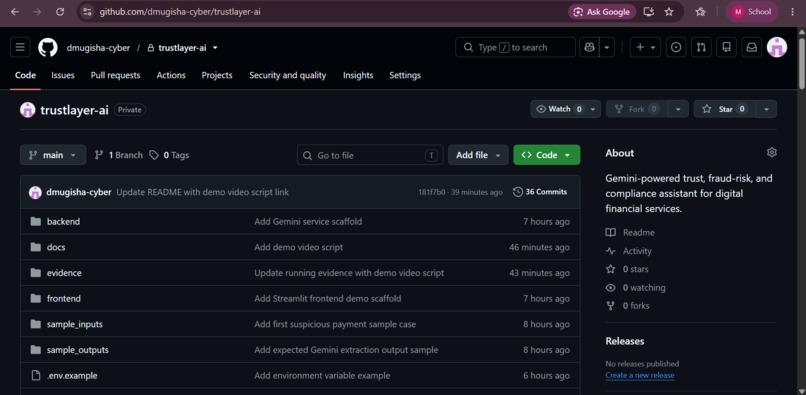Viewport: 806px width, 395px height.
Task: Click the sample_outputs folder icon
Action: coord(35,350)
